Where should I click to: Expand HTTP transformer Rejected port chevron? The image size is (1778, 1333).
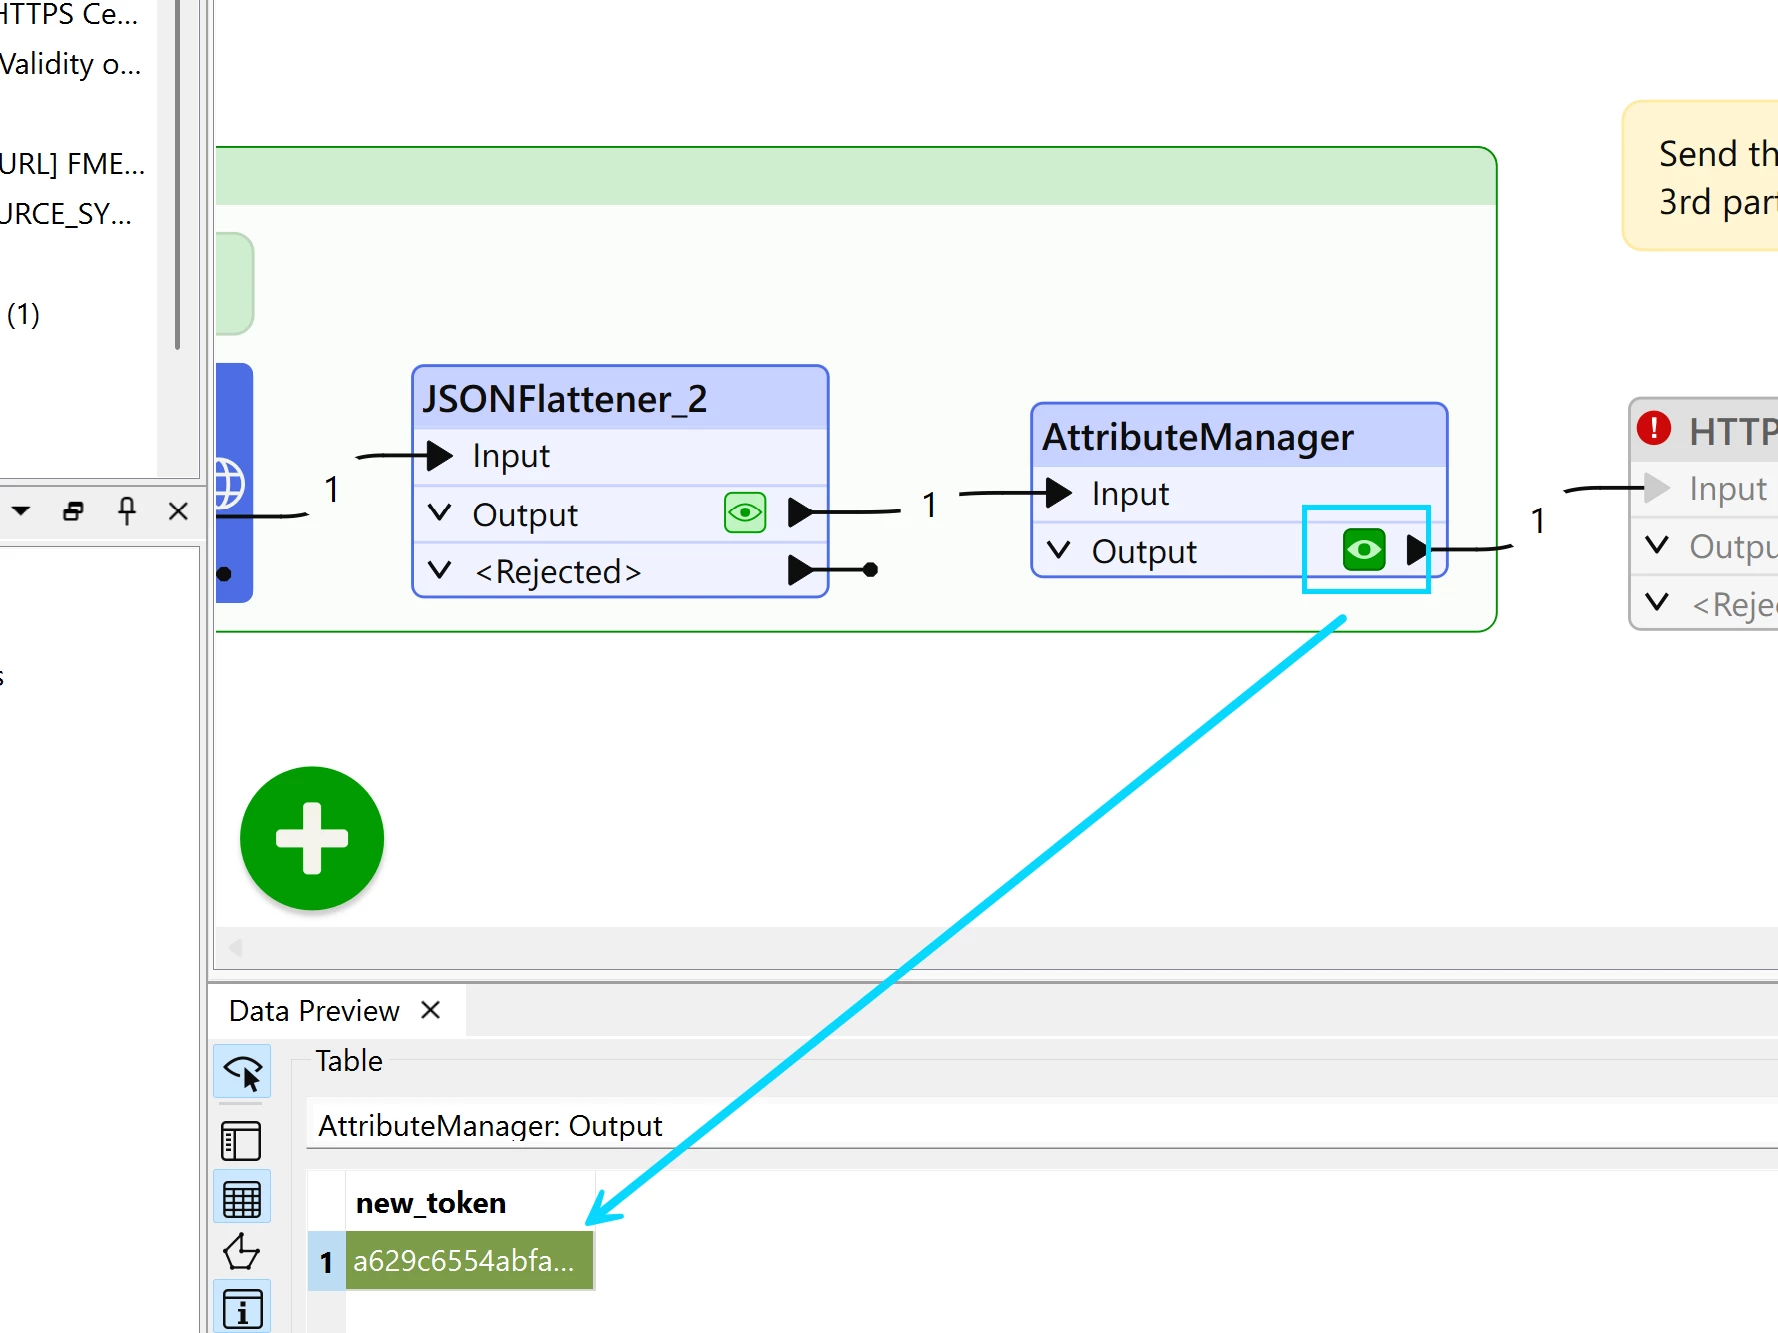(1657, 601)
